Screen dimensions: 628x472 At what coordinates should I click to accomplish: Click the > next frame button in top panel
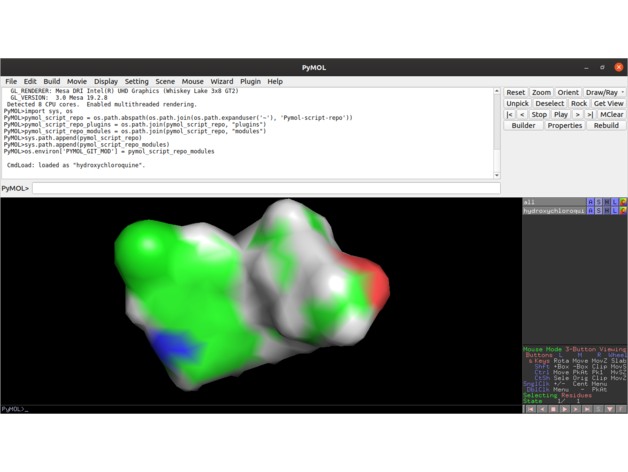coord(578,115)
